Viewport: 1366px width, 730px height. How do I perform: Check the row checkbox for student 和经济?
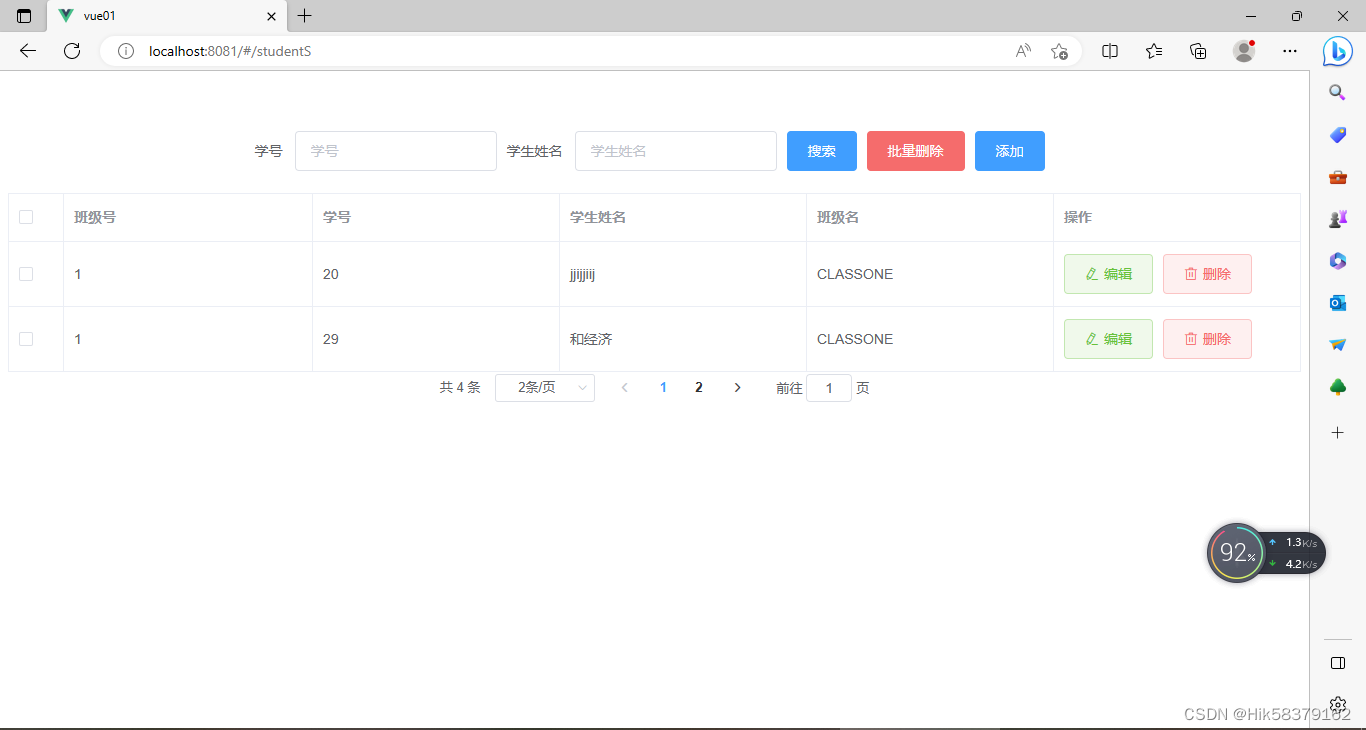coord(25,338)
